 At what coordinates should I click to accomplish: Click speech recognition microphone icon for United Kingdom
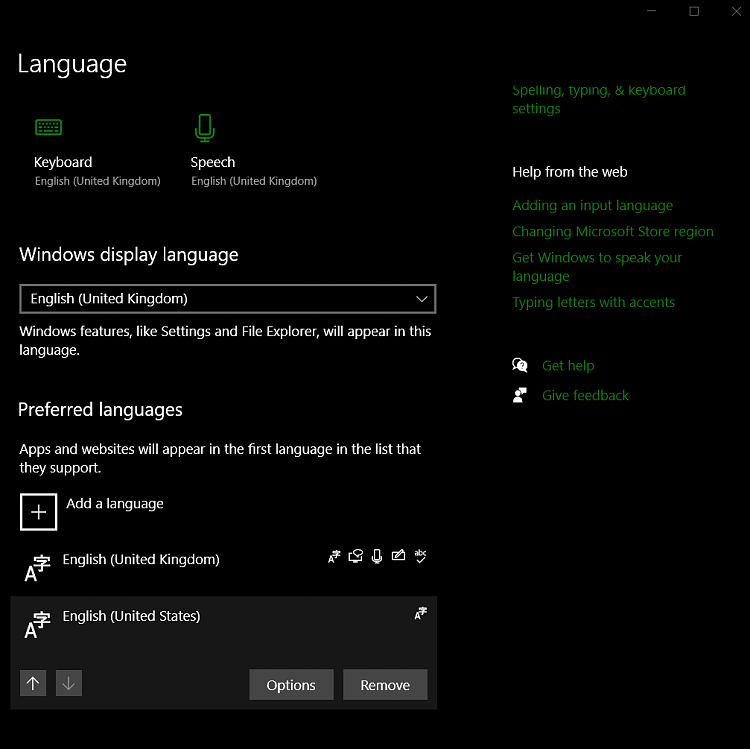(x=377, y=556)
